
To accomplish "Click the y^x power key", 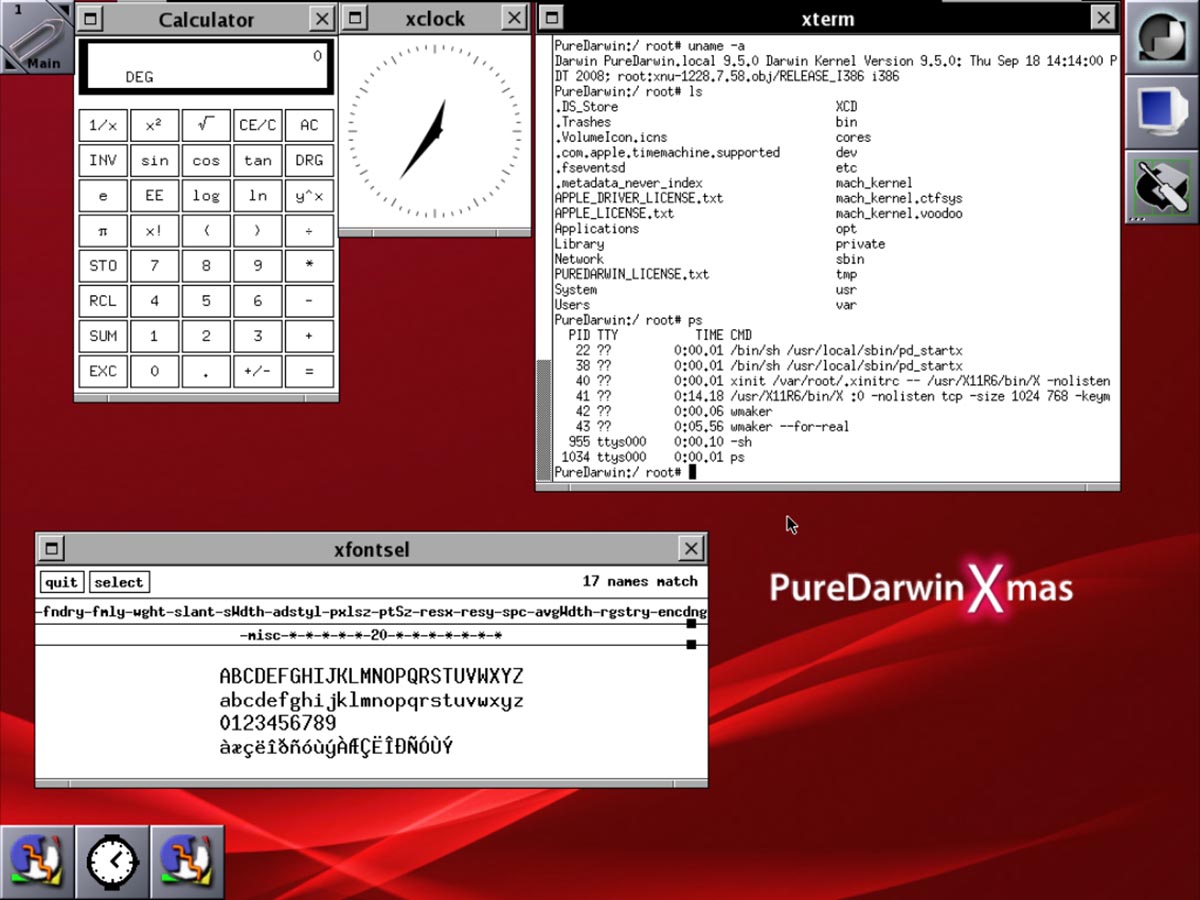I will tap(309, 195).
